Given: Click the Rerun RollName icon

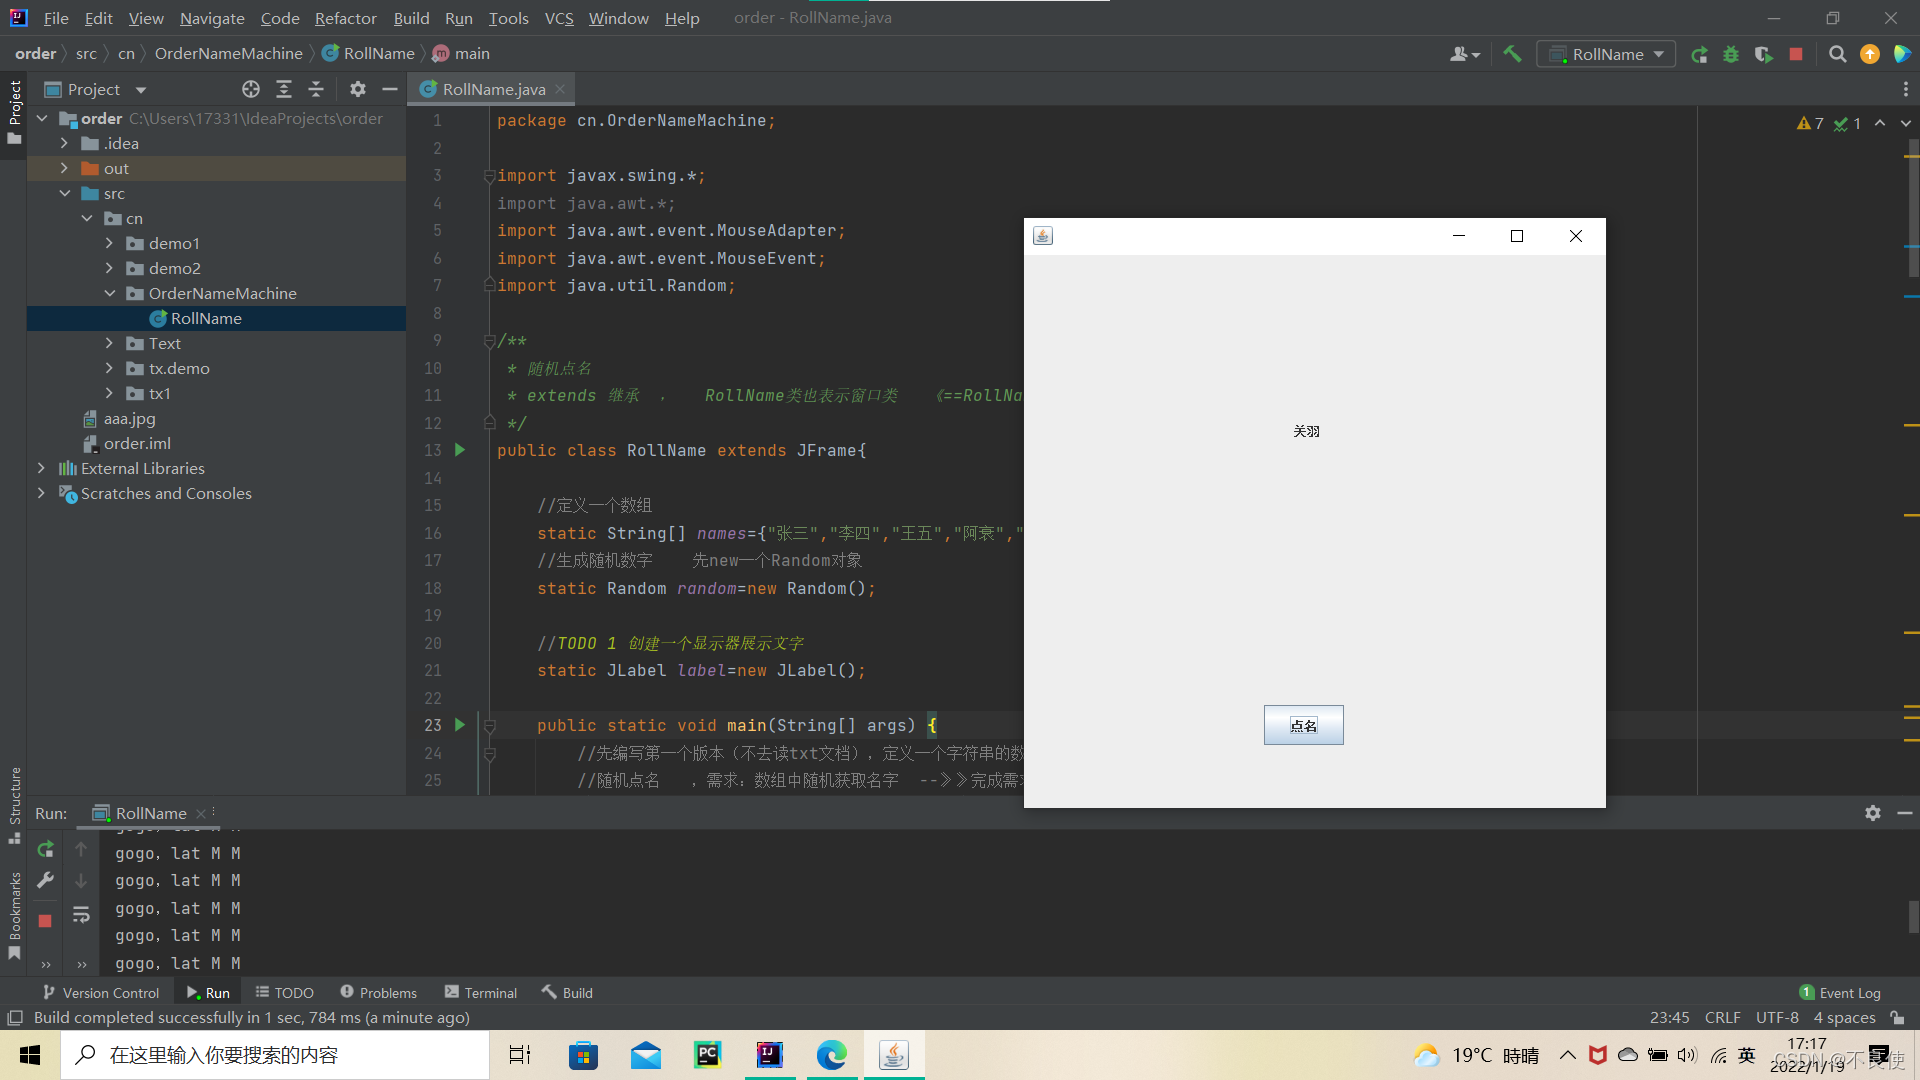Looking at the screenshot, I should coord(46,848).
